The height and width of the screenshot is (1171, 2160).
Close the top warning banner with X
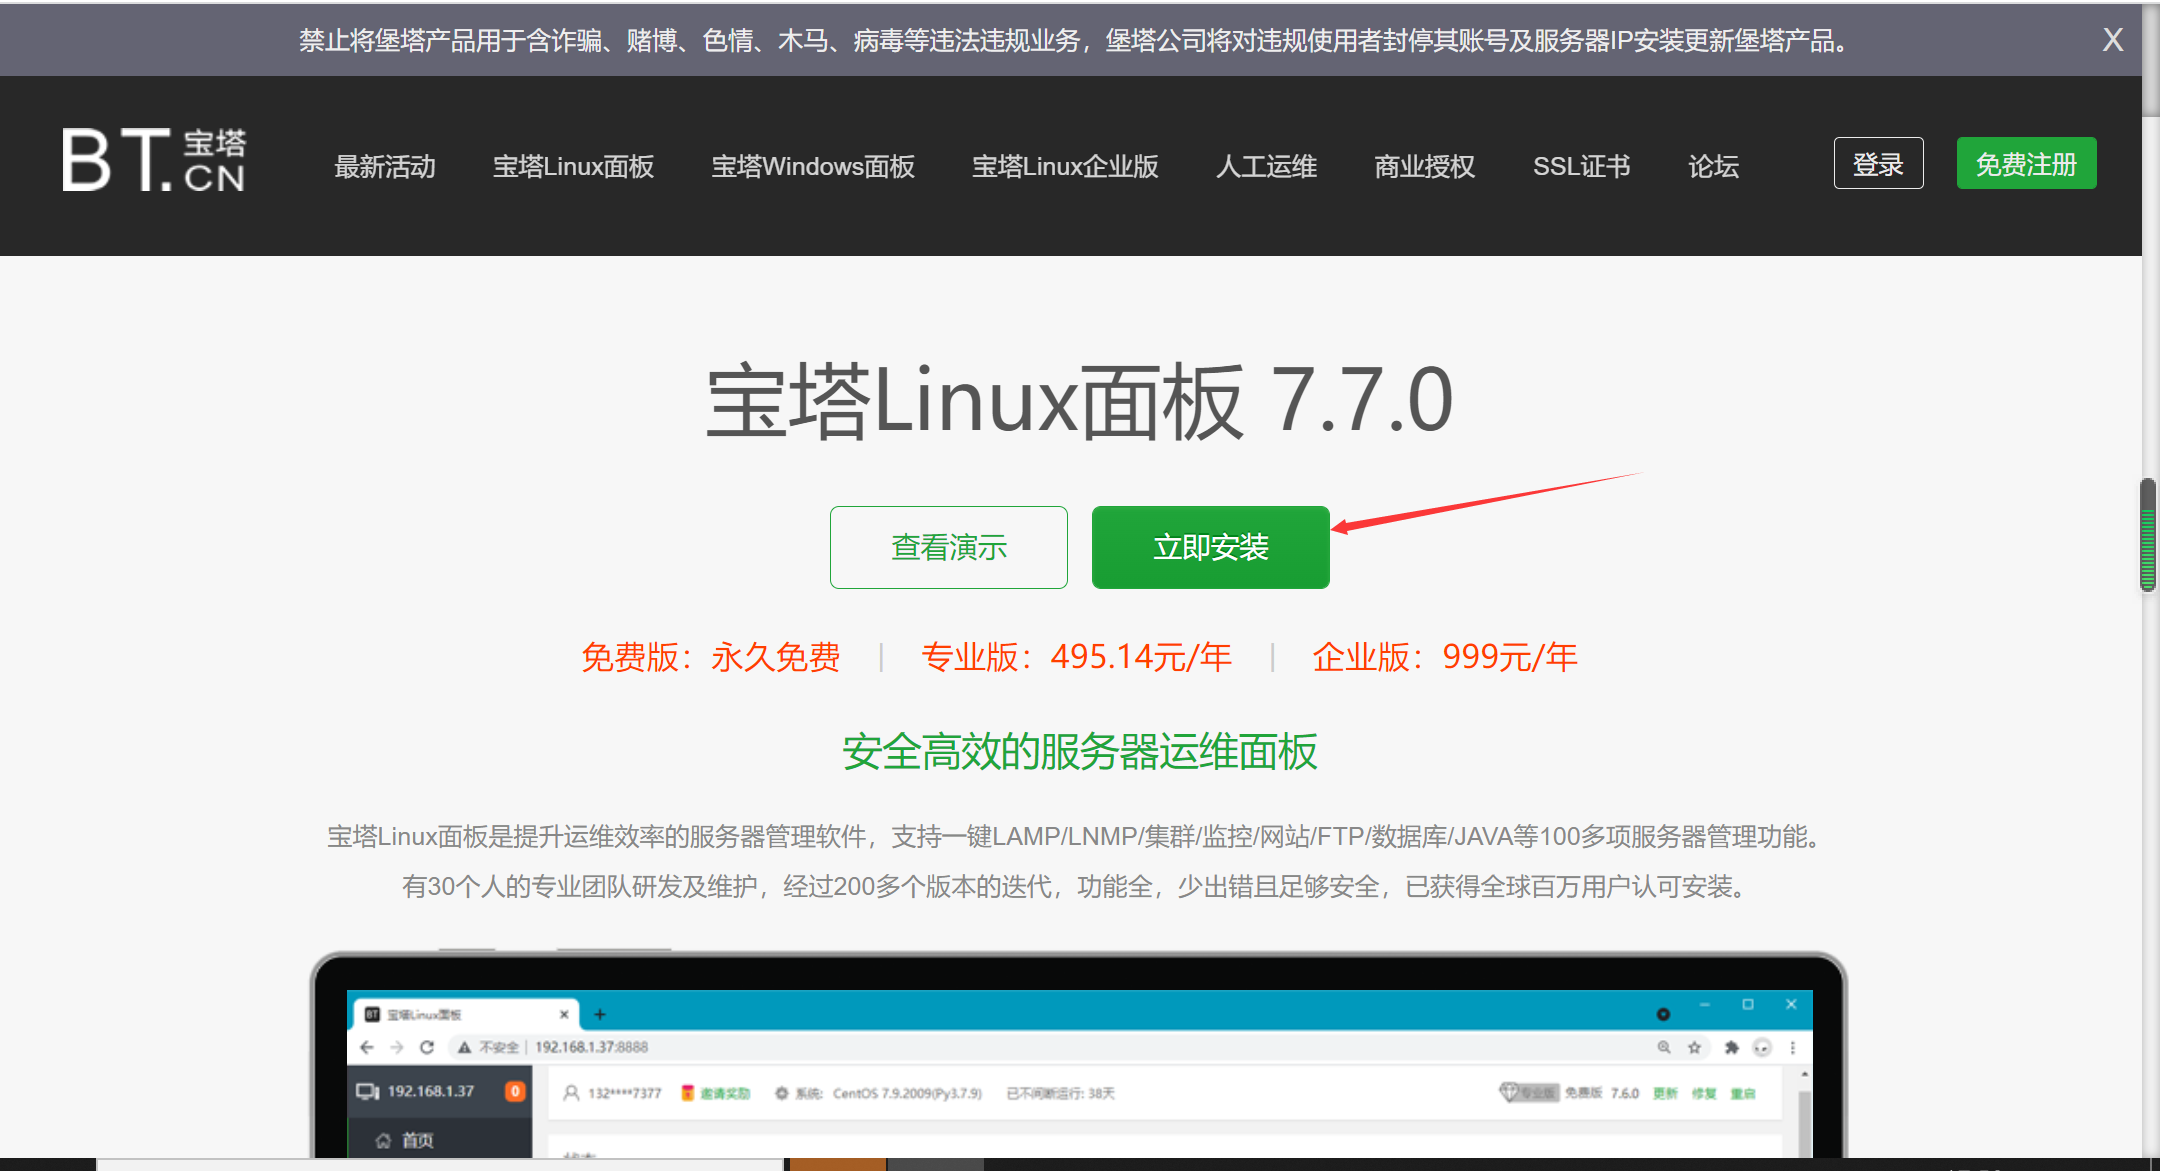pos(2112,40)
